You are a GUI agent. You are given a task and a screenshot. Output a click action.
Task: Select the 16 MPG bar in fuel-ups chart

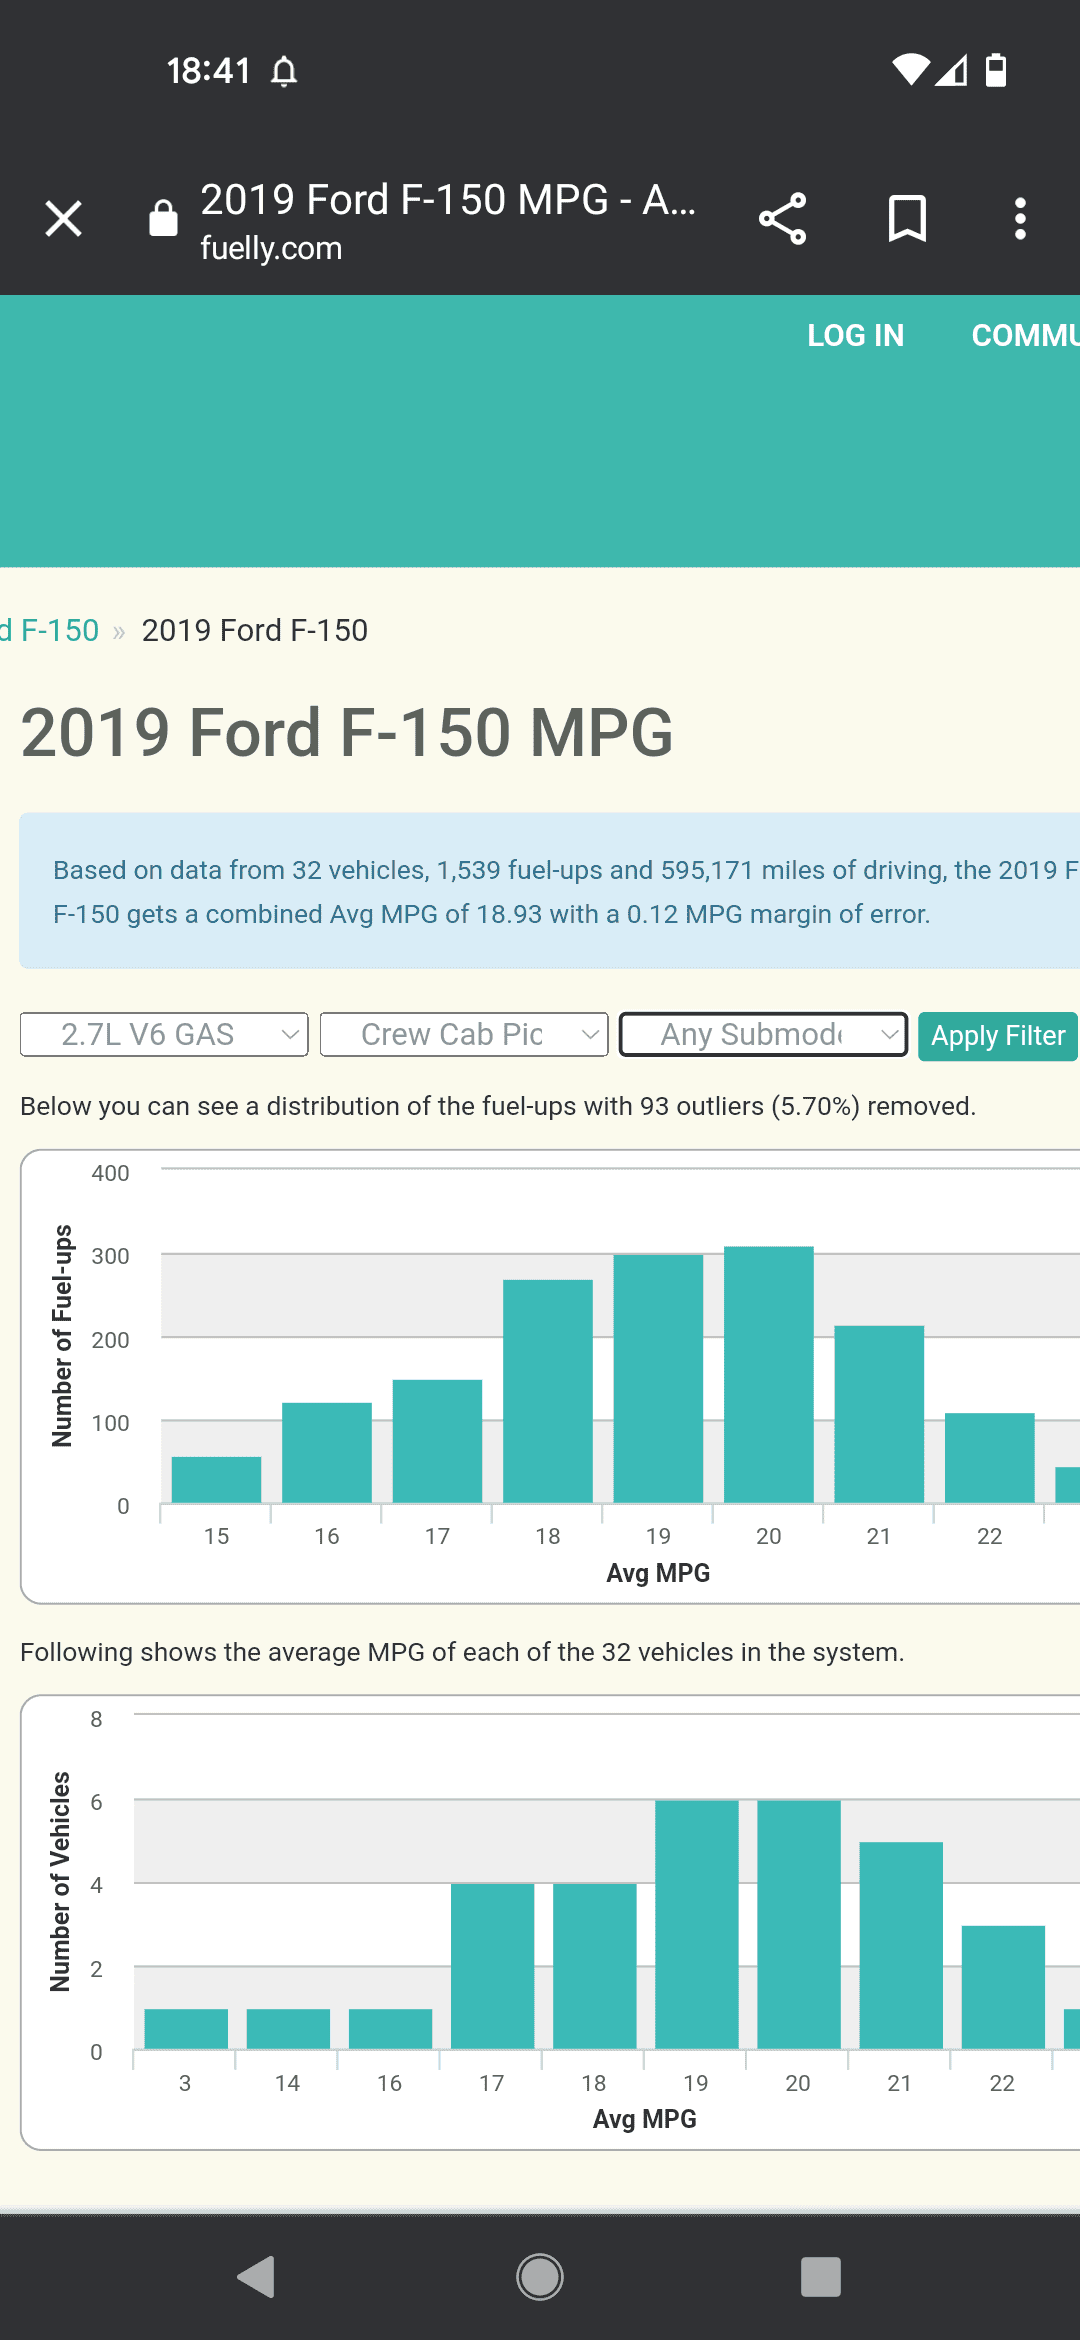[x=327, y=1452]
